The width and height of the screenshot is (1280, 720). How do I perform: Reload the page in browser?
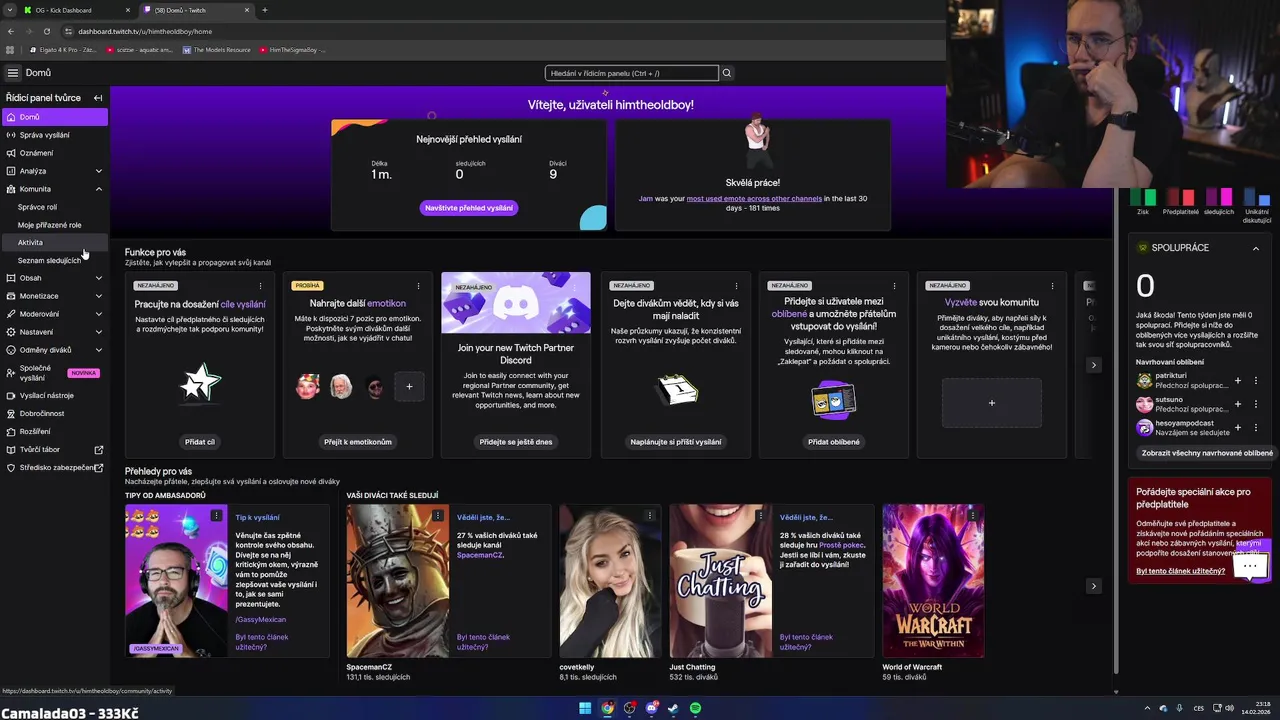click(46, 31)
